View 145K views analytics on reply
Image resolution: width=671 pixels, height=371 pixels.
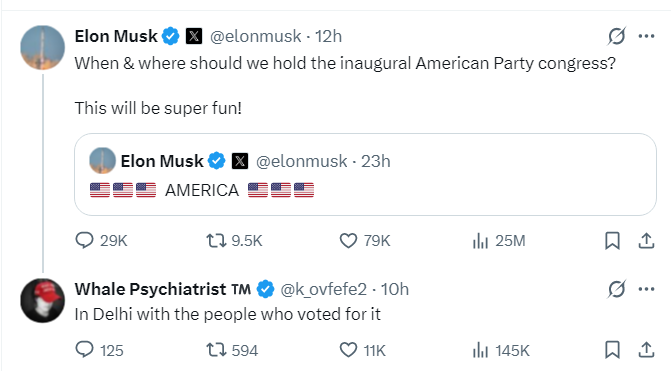(x=501, y=350)
